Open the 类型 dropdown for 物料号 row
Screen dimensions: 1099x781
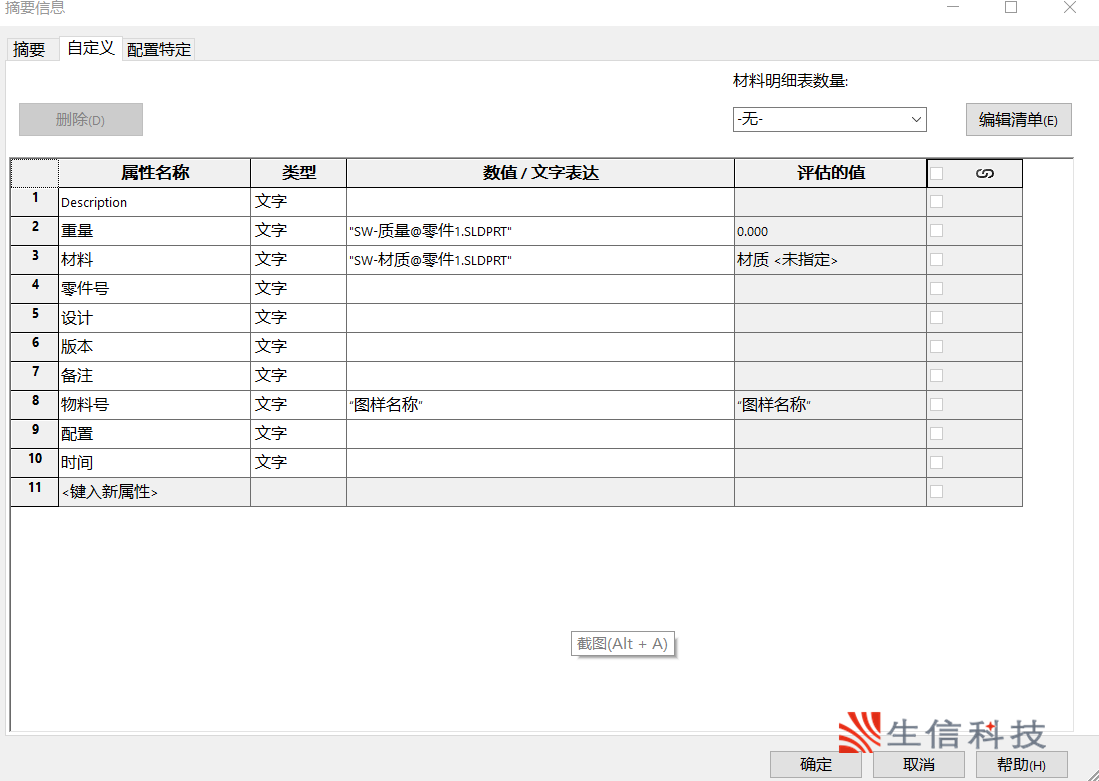(x=297, y=404)
